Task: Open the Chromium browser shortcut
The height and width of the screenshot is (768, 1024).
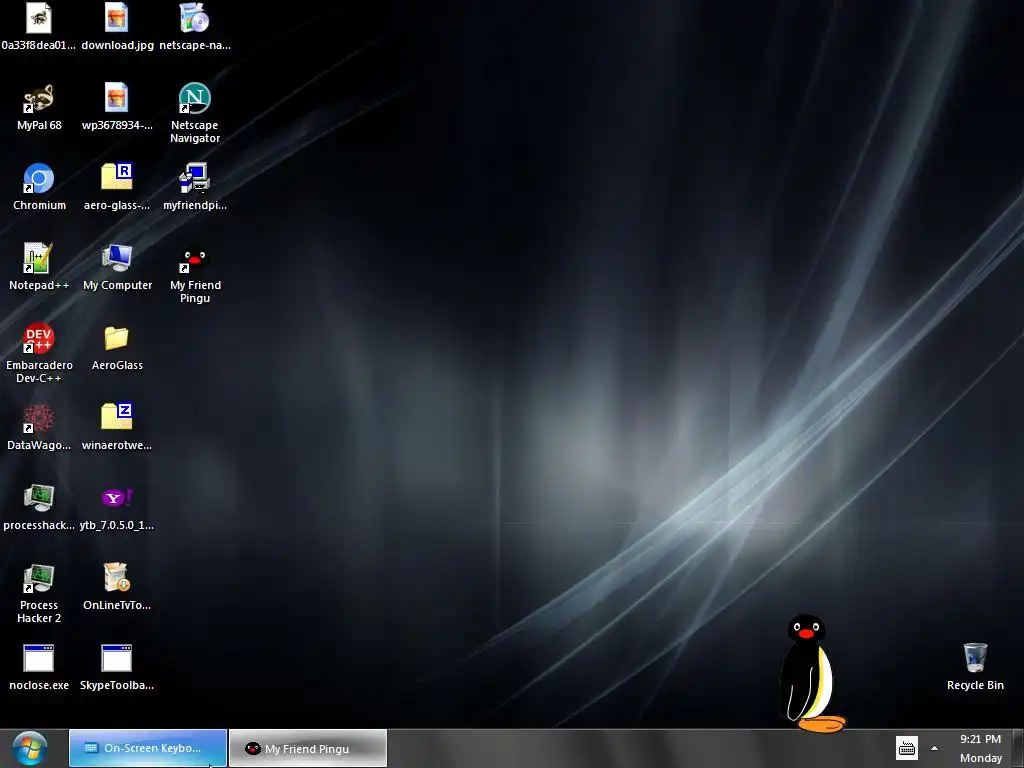Action: (x=39, y=178)
